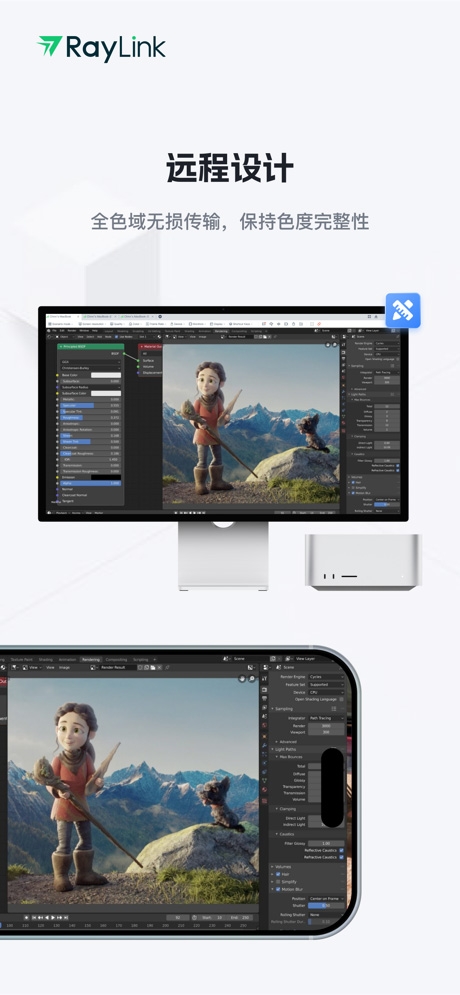Click the End frame field in phone timeline
Screen dimensions: 460x995
(241, 918)
